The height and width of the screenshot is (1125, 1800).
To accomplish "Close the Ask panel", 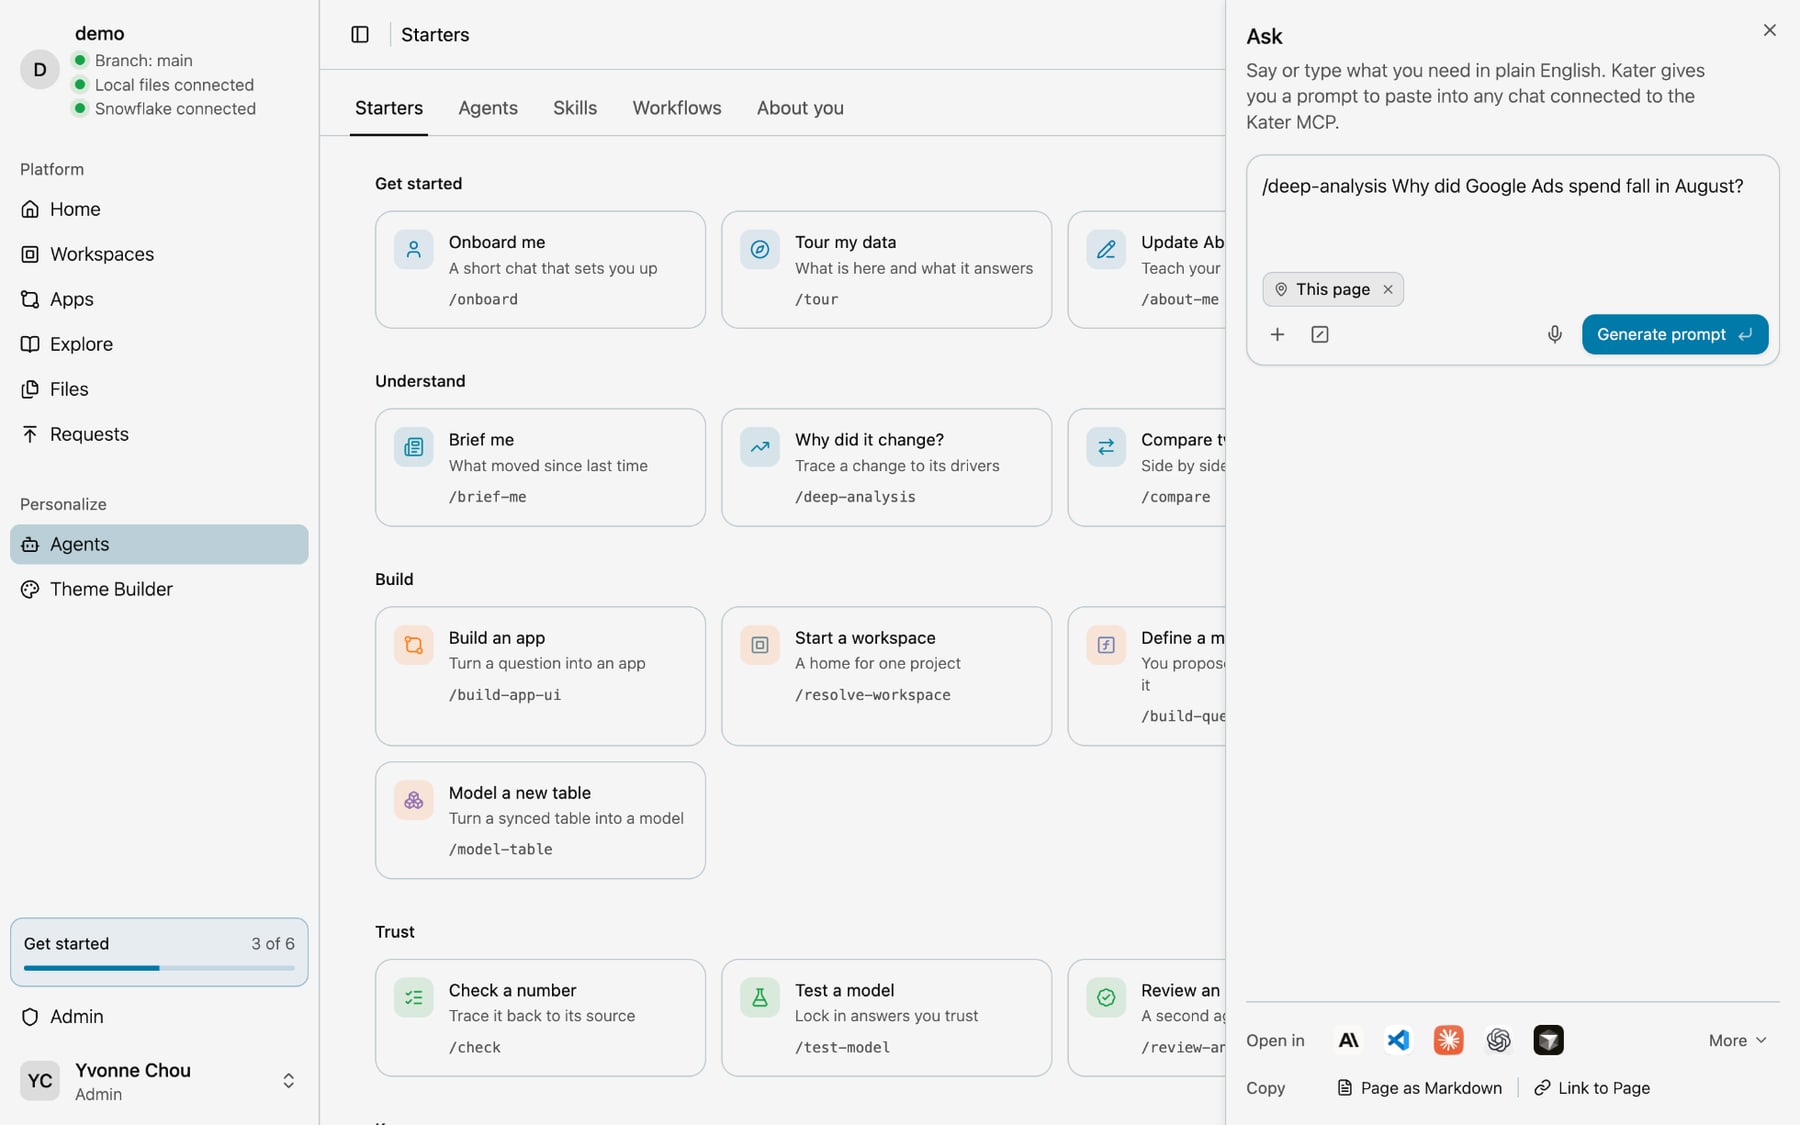I will tap(1769, 30).
